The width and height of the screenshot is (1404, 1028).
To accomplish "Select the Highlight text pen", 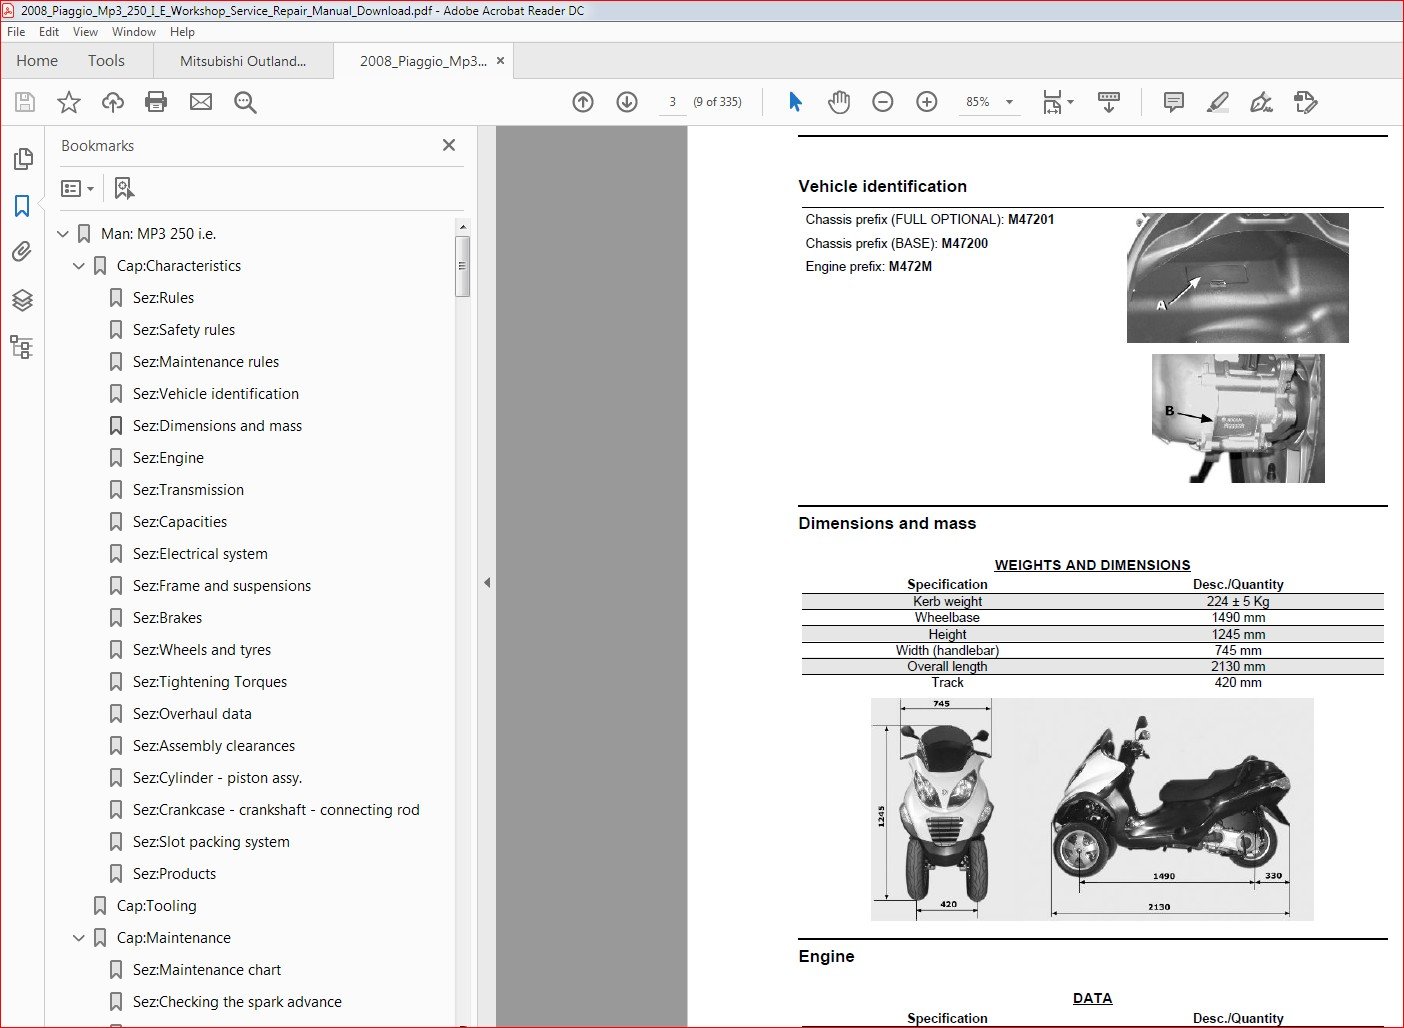I will tap(1218, 102).
